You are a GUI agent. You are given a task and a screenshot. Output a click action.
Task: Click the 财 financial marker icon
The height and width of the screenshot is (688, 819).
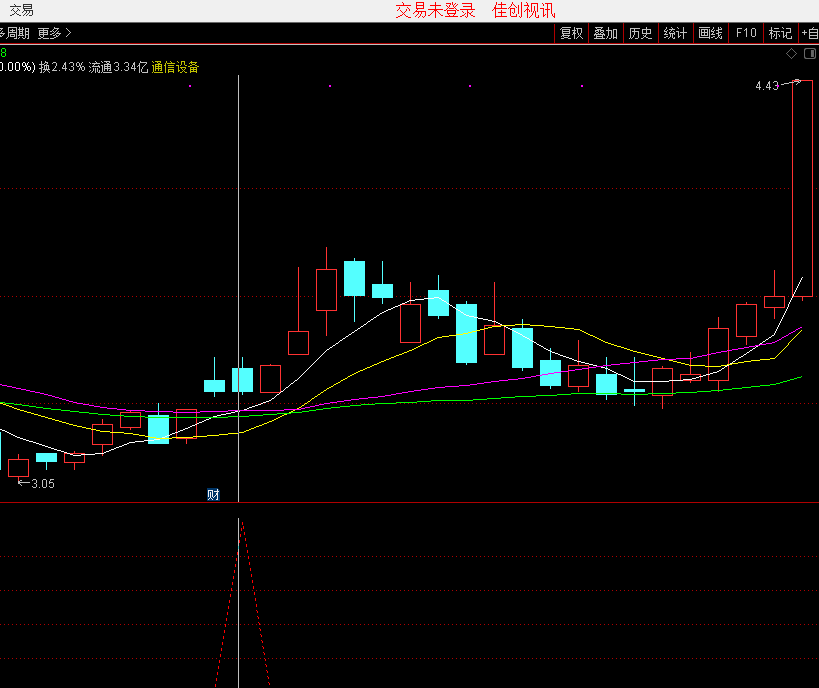[x=213, y=494]
